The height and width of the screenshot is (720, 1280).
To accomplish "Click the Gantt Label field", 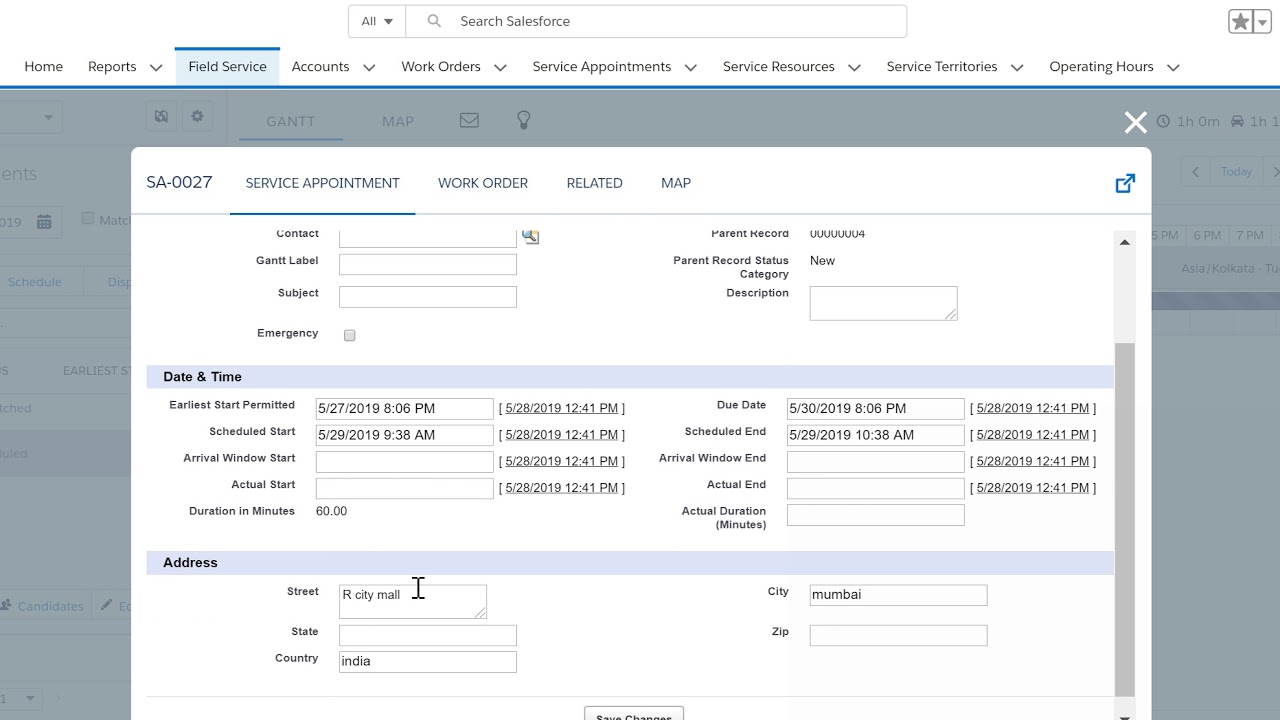I will 428,264.
